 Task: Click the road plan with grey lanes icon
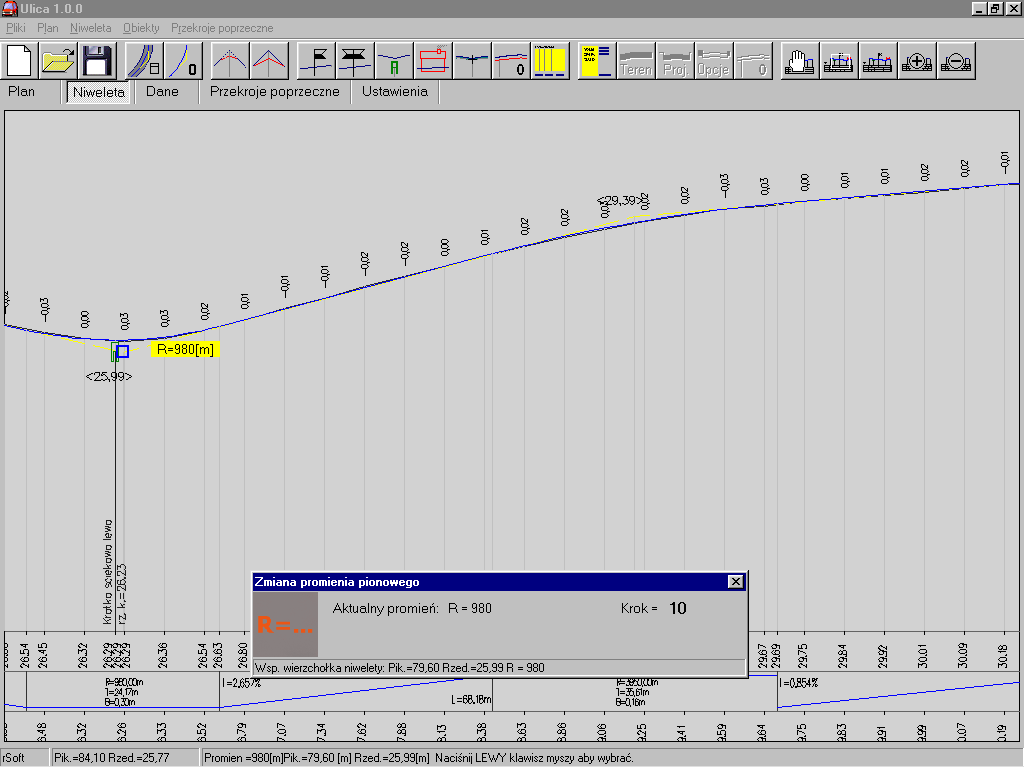[144, 62]
